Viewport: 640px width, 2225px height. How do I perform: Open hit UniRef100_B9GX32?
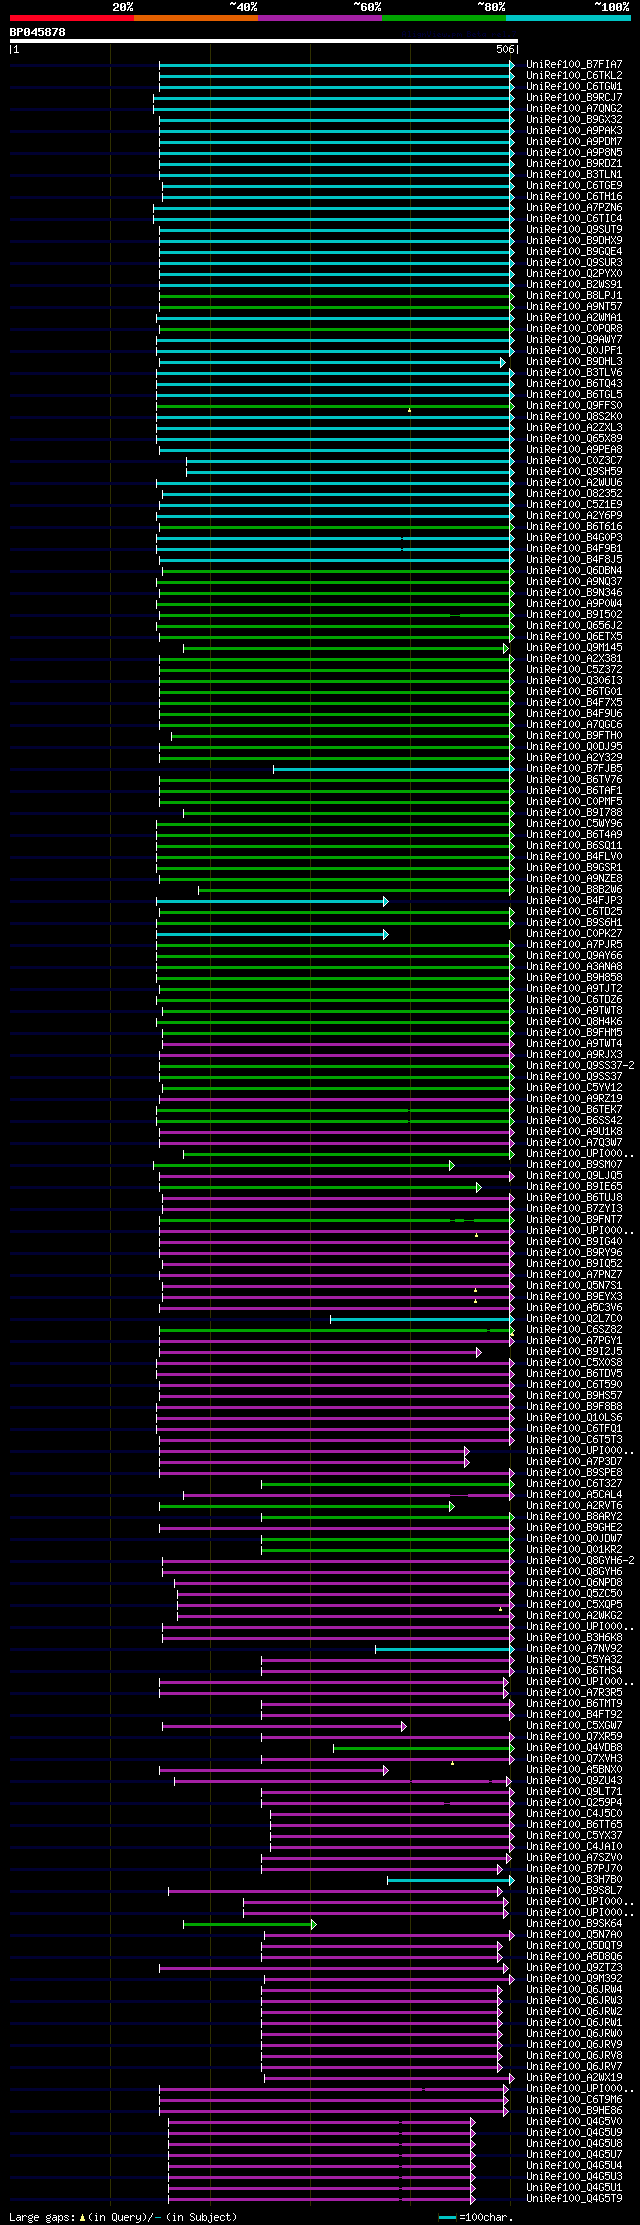point(574,120)
